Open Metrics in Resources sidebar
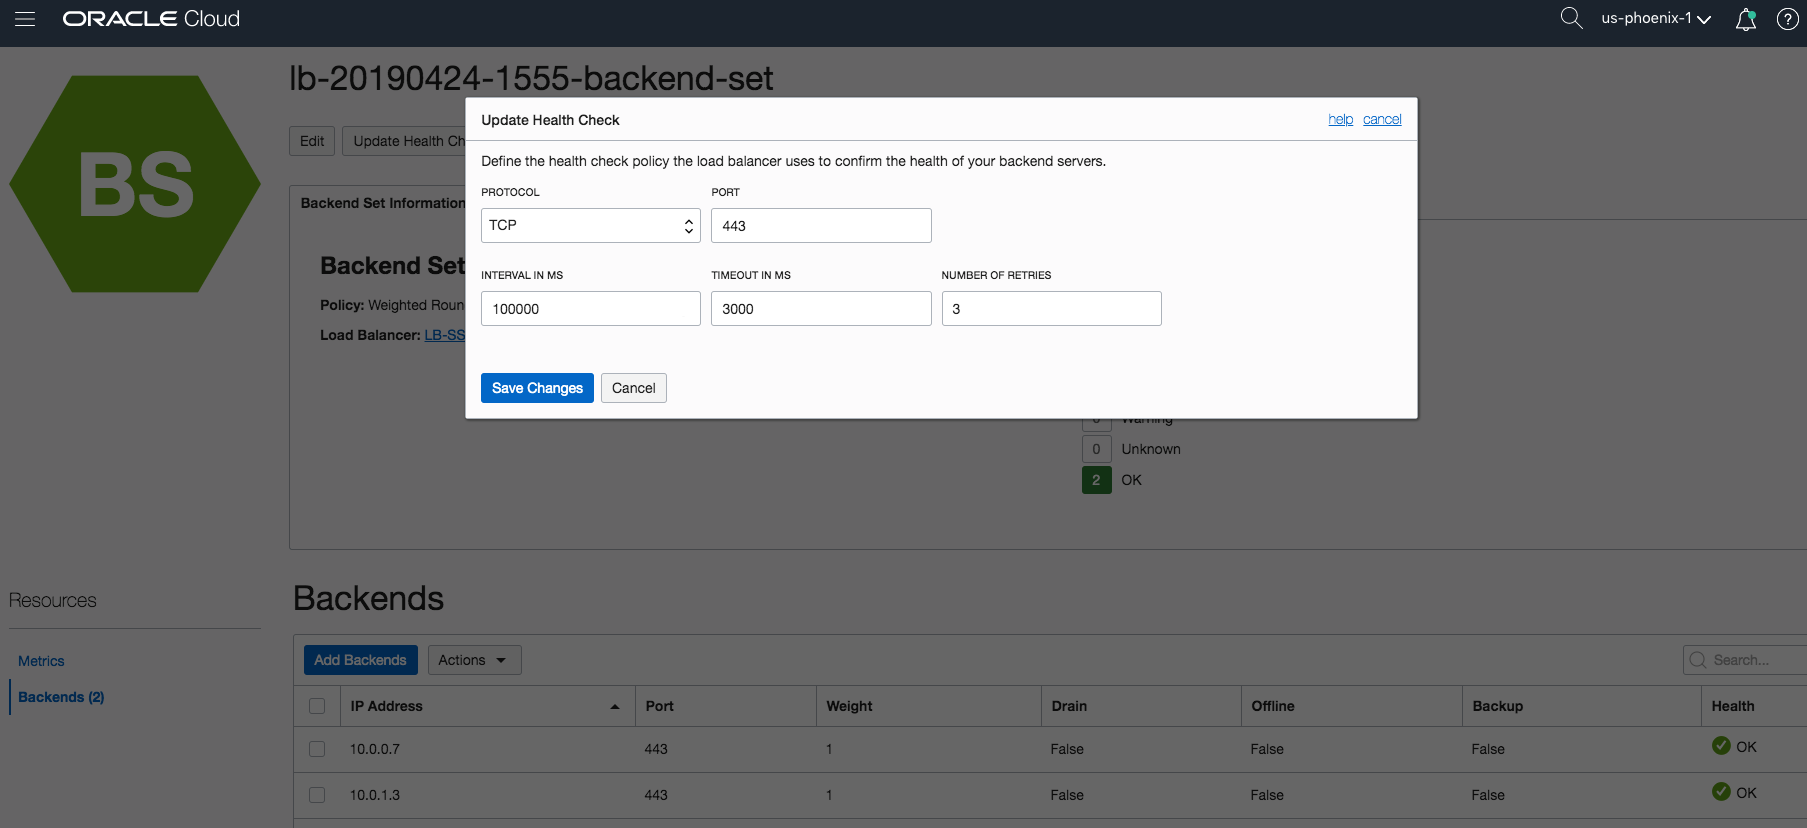The width and height of the screenshot is (1807, 828). pyautogui.click(x=41, y=661)
